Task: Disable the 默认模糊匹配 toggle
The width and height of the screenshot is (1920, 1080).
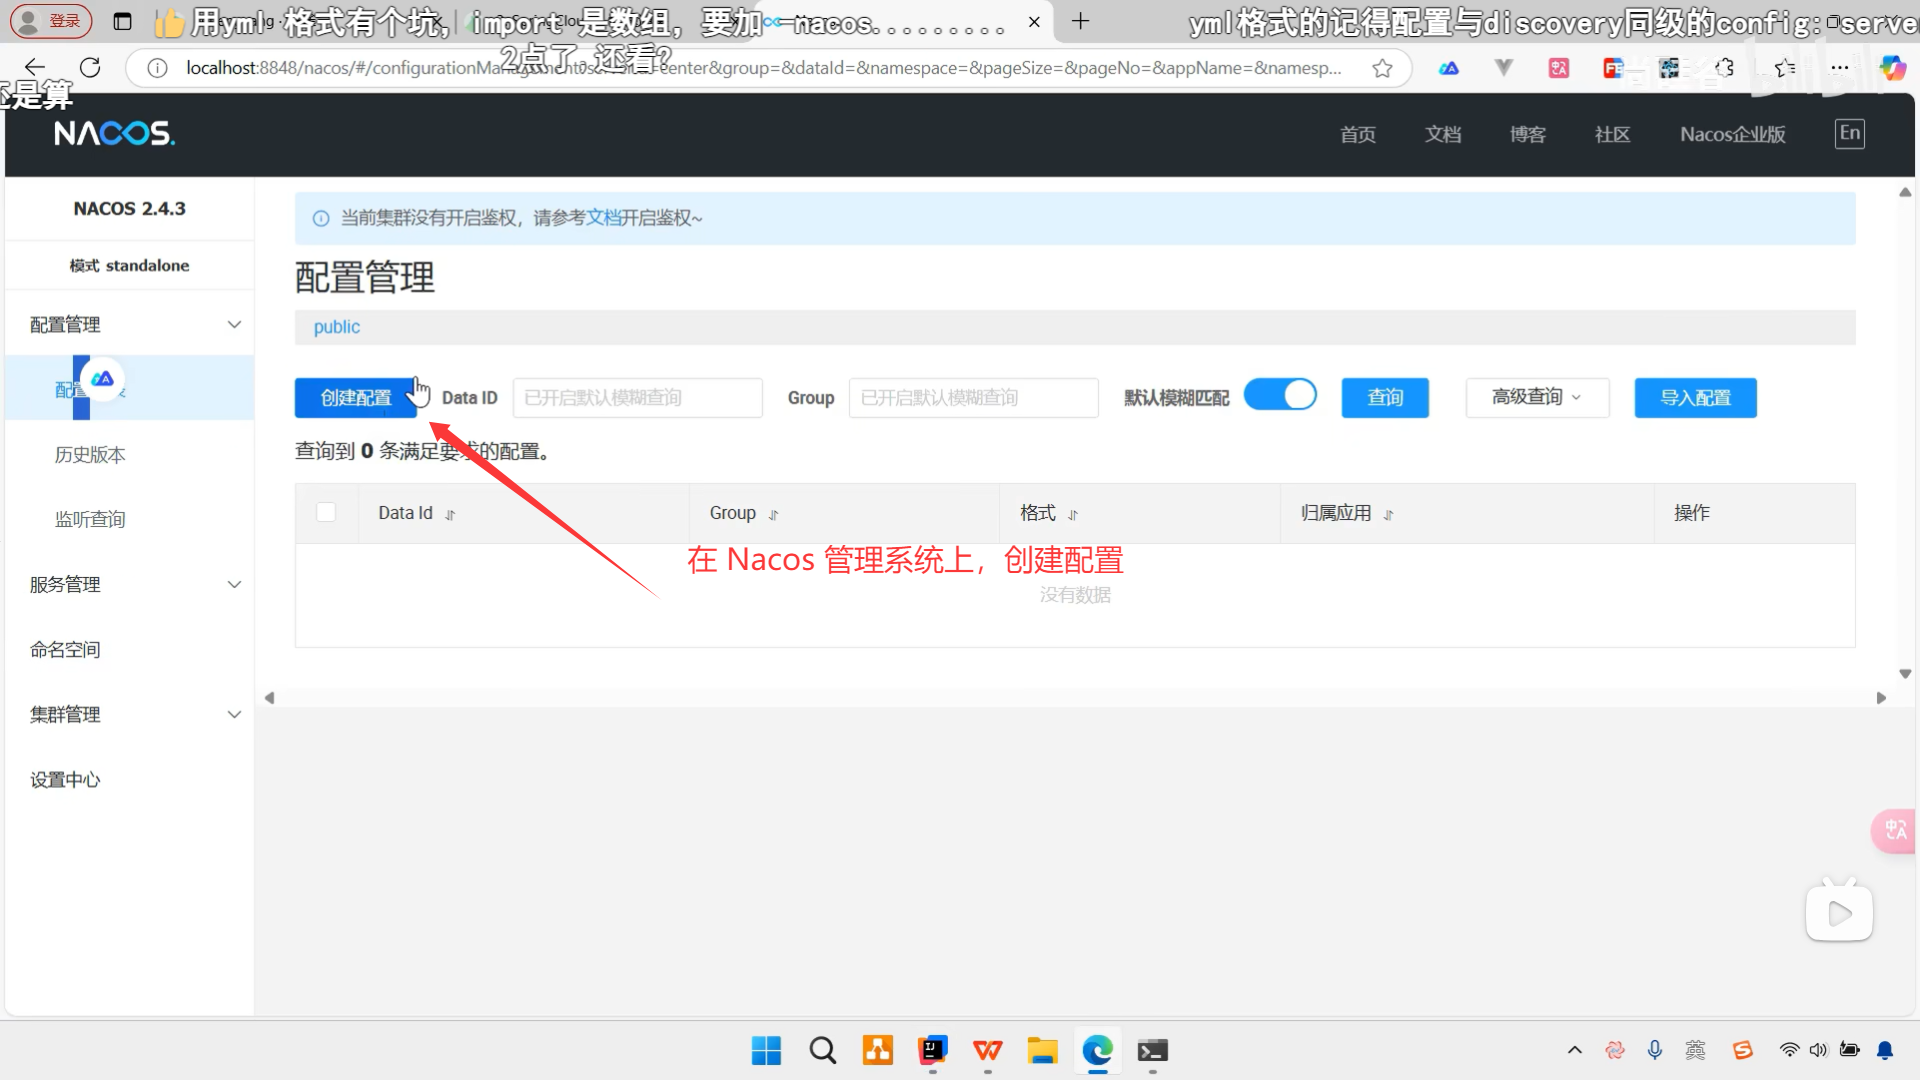Action: [x=1280, y=394]
